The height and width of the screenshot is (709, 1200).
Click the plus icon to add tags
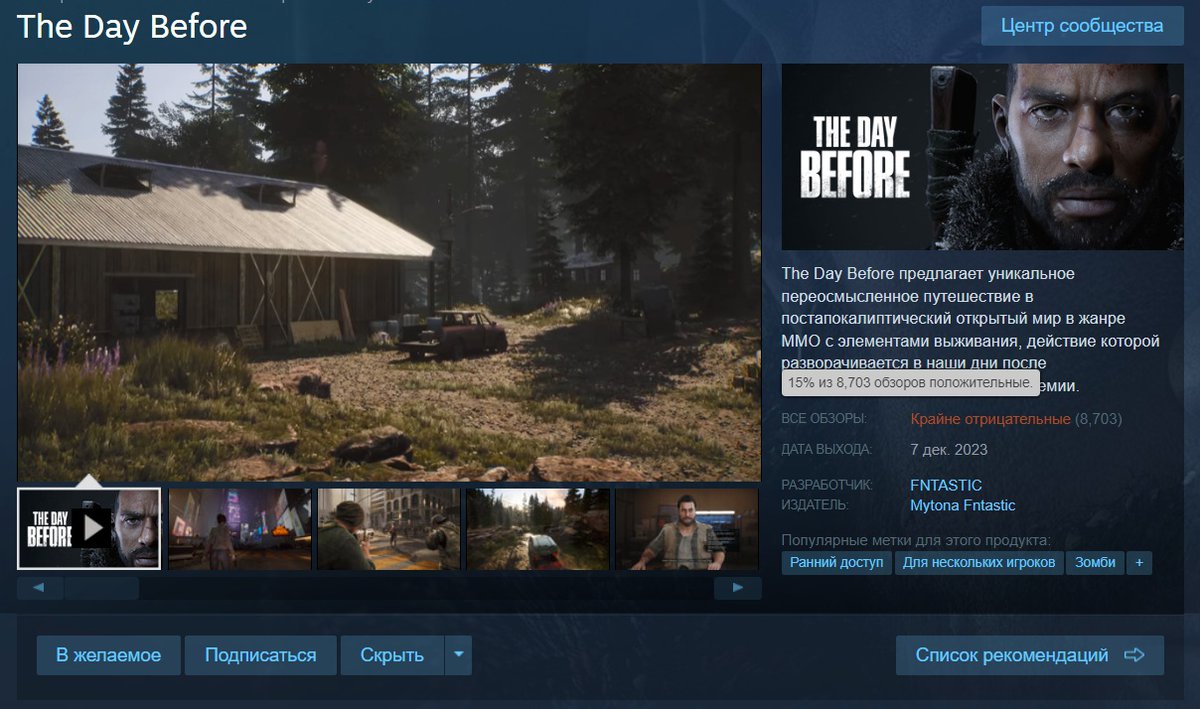(x=1138, y=563)
